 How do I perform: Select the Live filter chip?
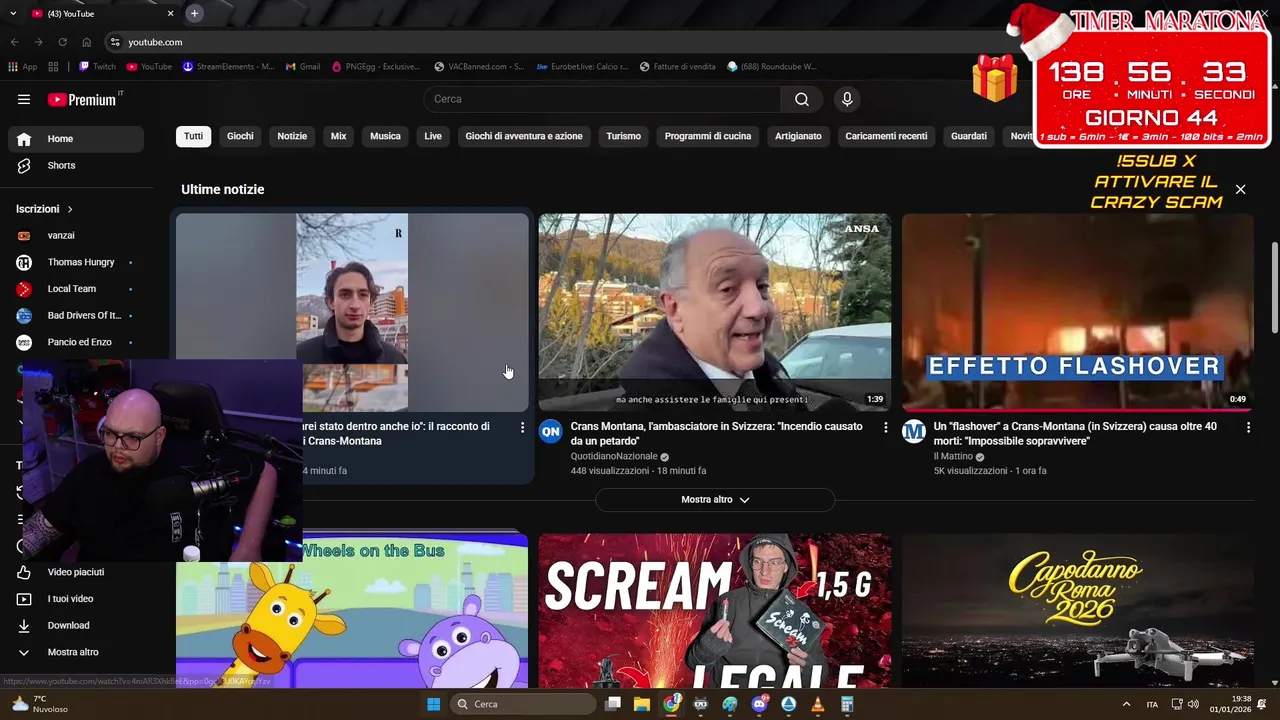[433, 136]
